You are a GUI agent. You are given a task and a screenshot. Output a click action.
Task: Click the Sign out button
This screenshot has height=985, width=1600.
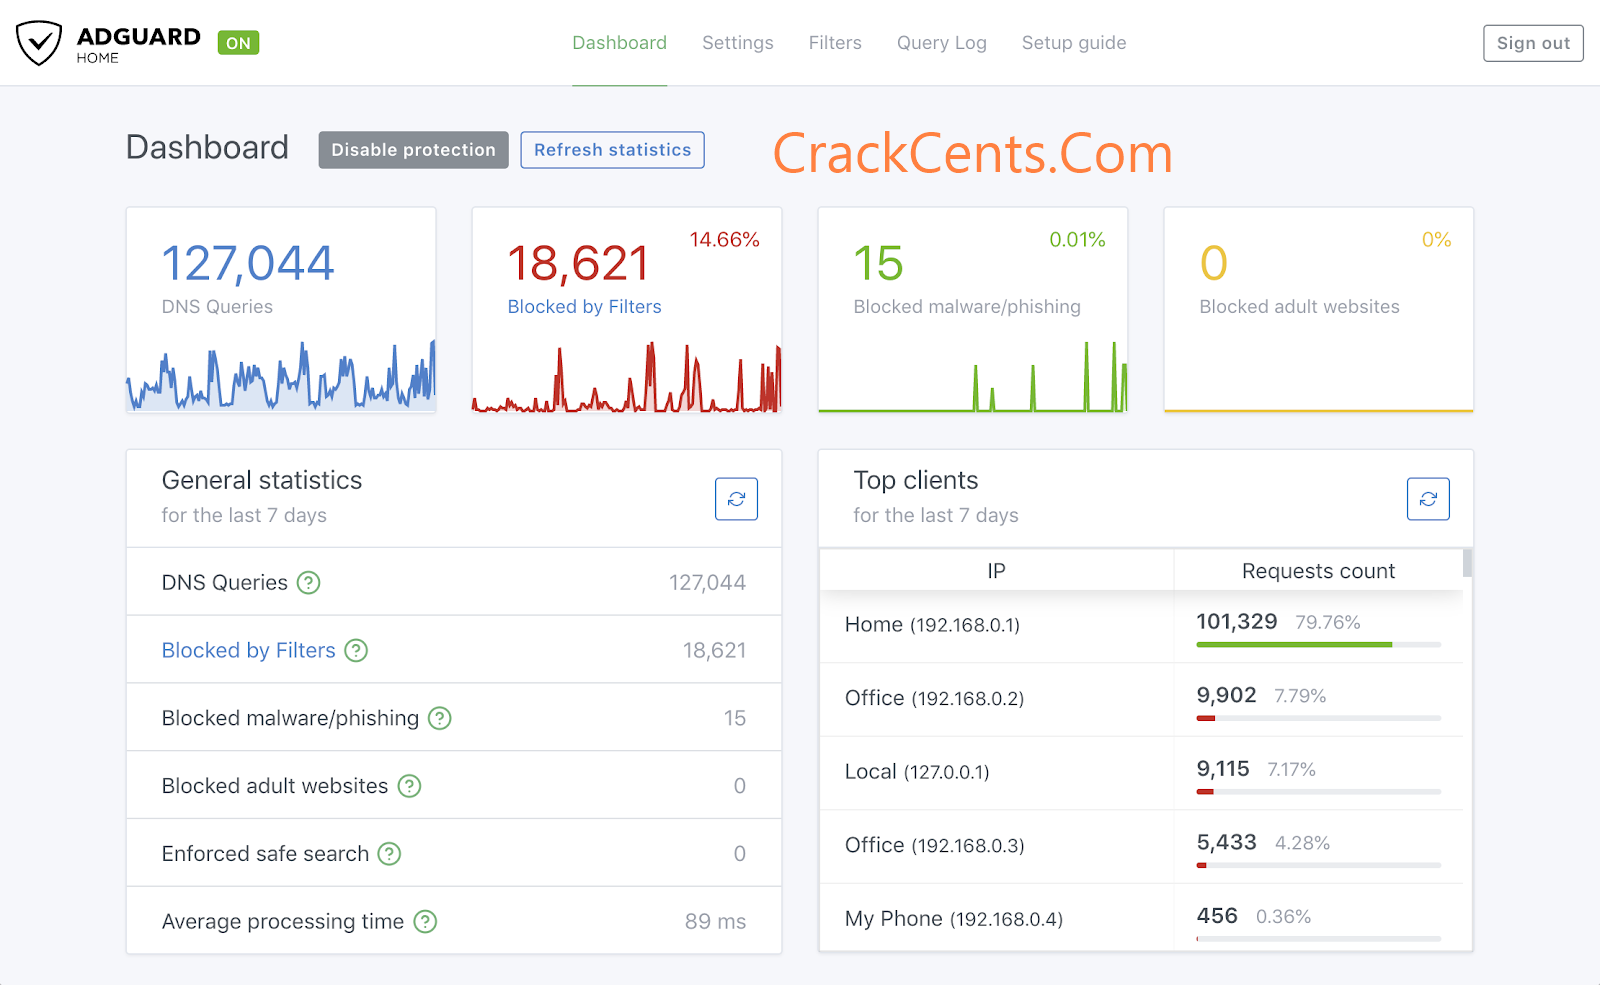tap(1533, 43)
